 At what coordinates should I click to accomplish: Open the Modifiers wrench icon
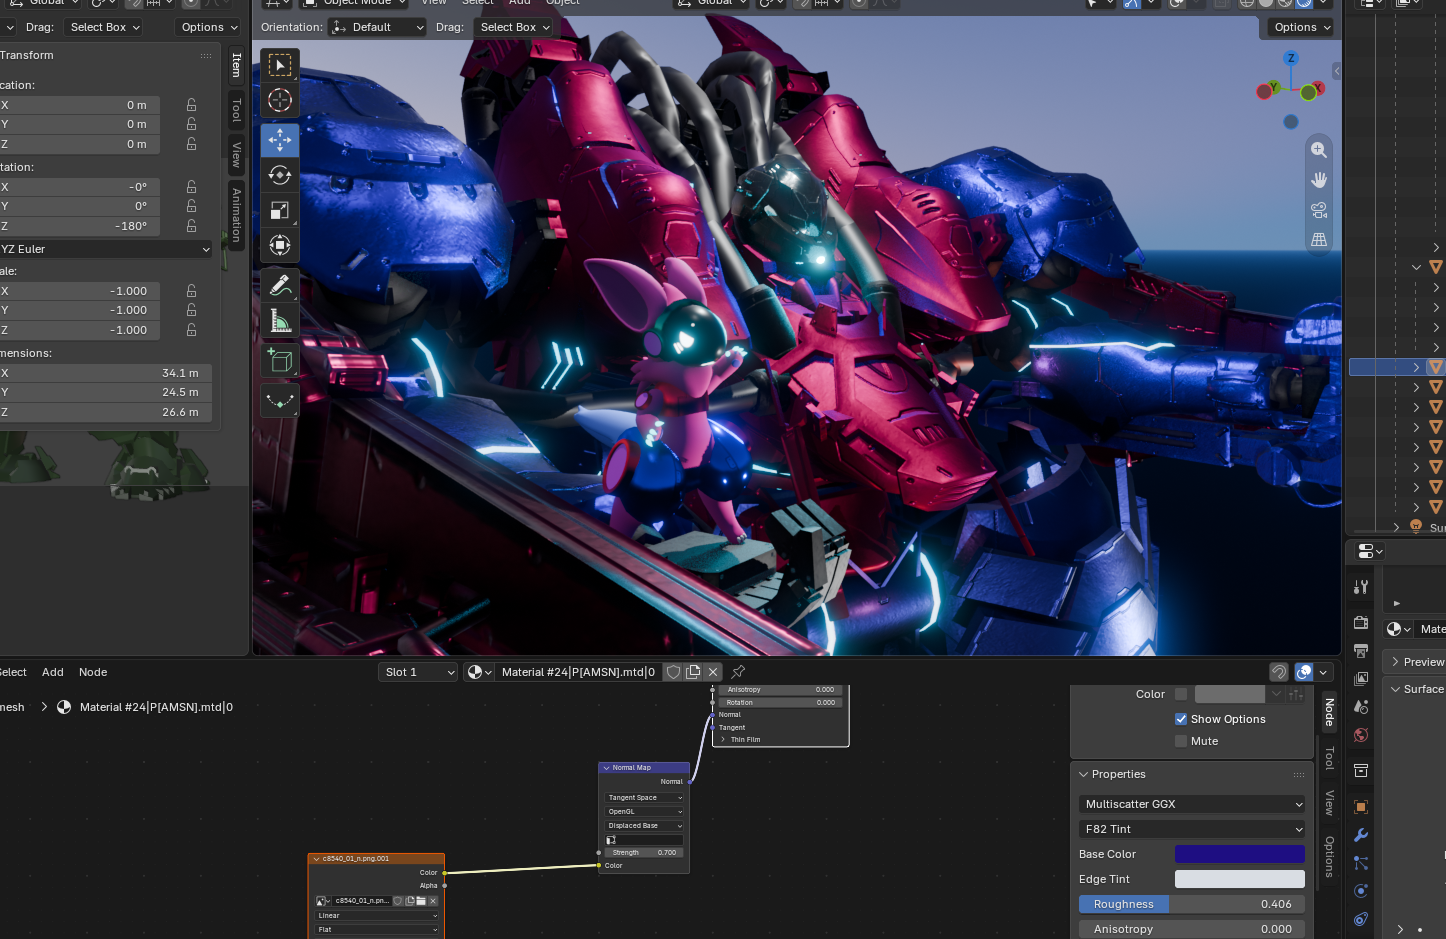coord(1361,835)
